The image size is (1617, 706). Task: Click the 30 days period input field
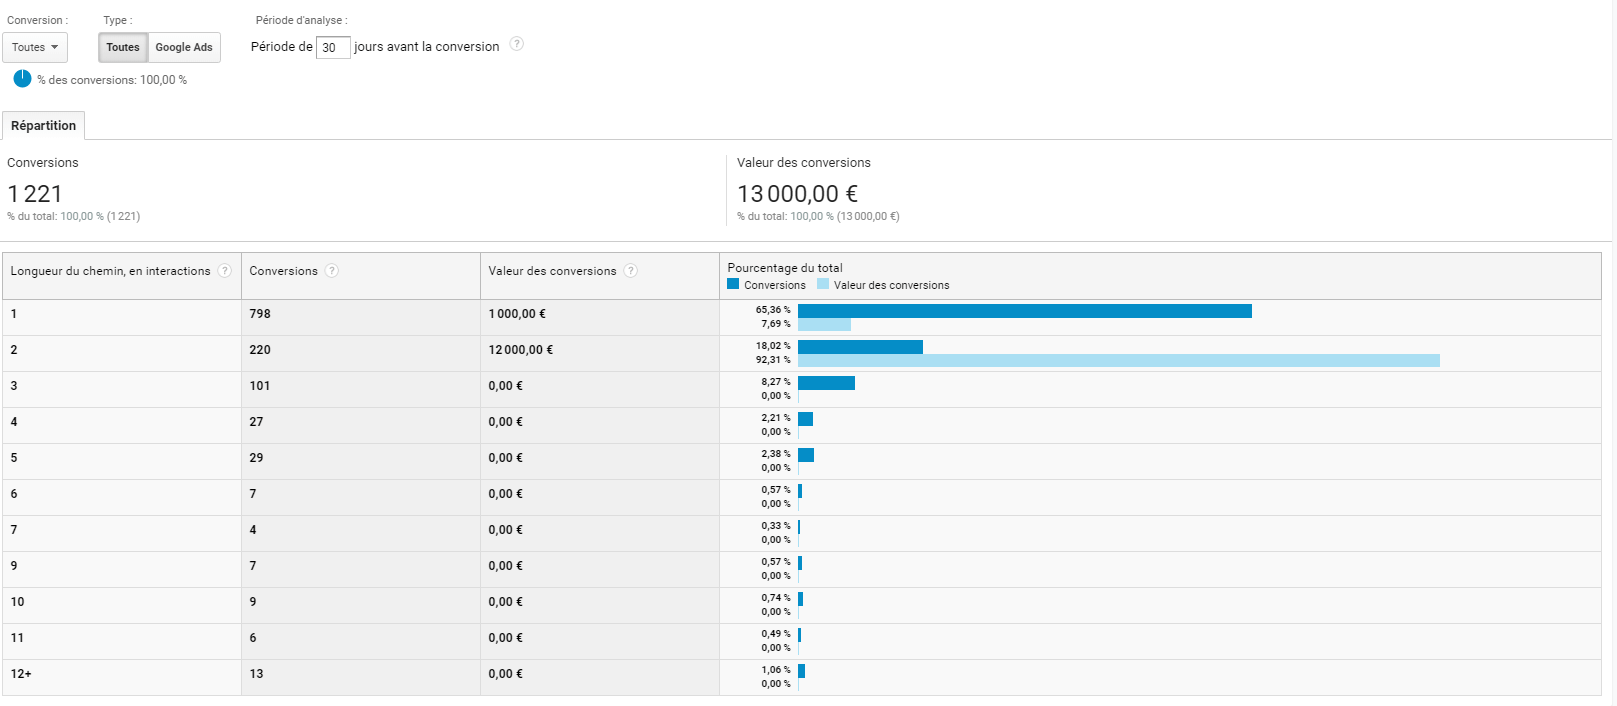(333, 47)
